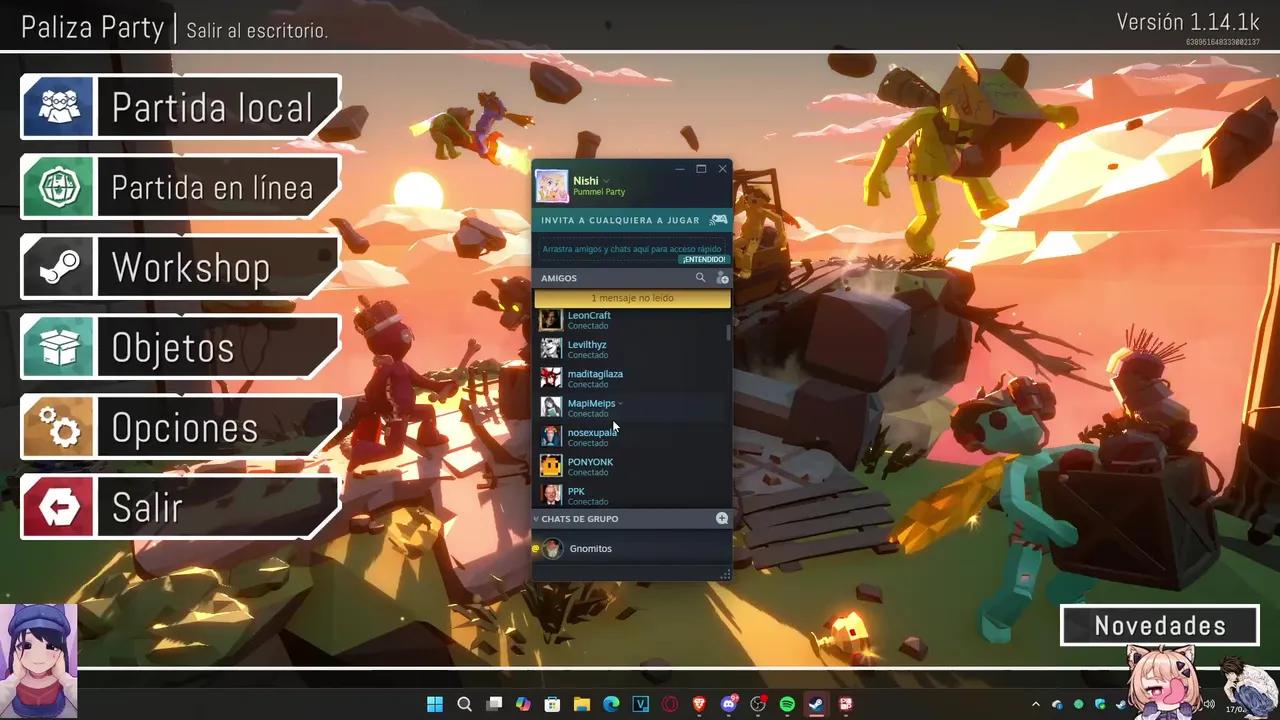The image size is (1280, 720).
Task: Select Partida en línea from the main menu
Action: (180, 187)
